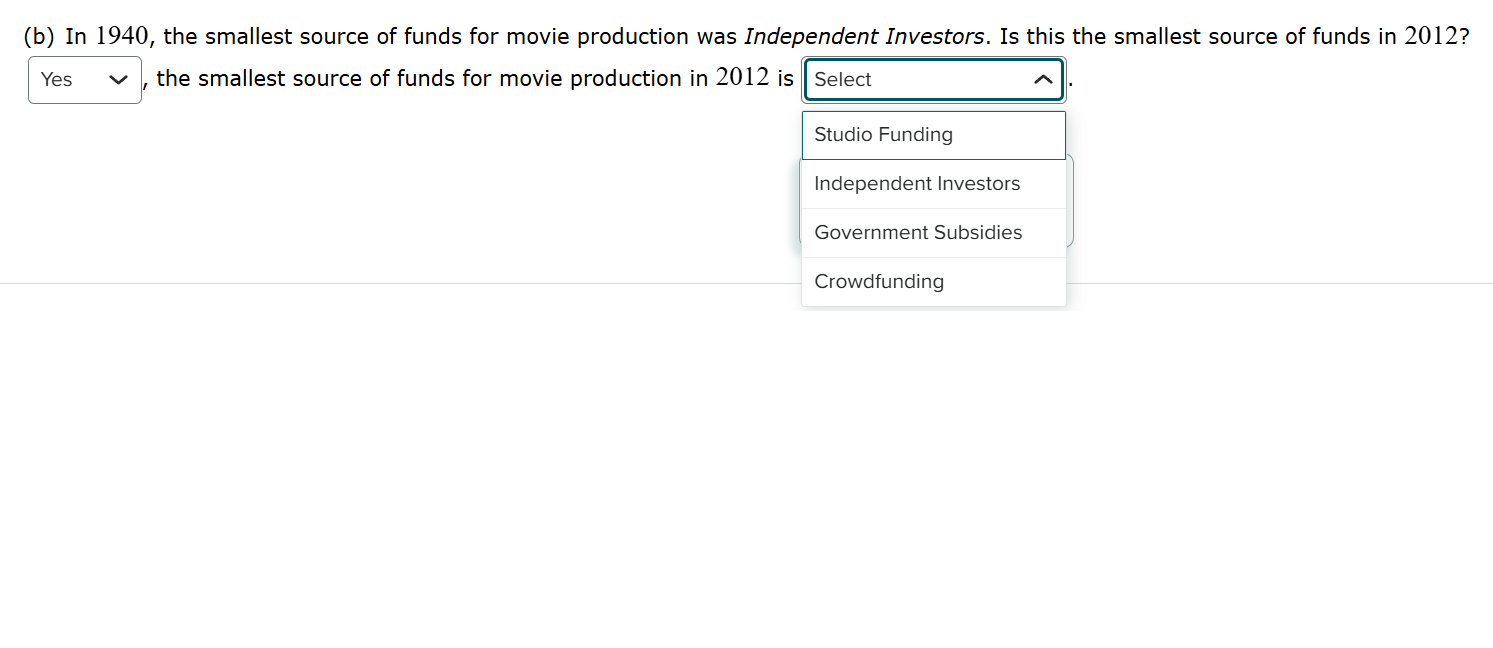Open the Yes/No answer combo box
This screenshot has width=1493, height=648.
85,79
